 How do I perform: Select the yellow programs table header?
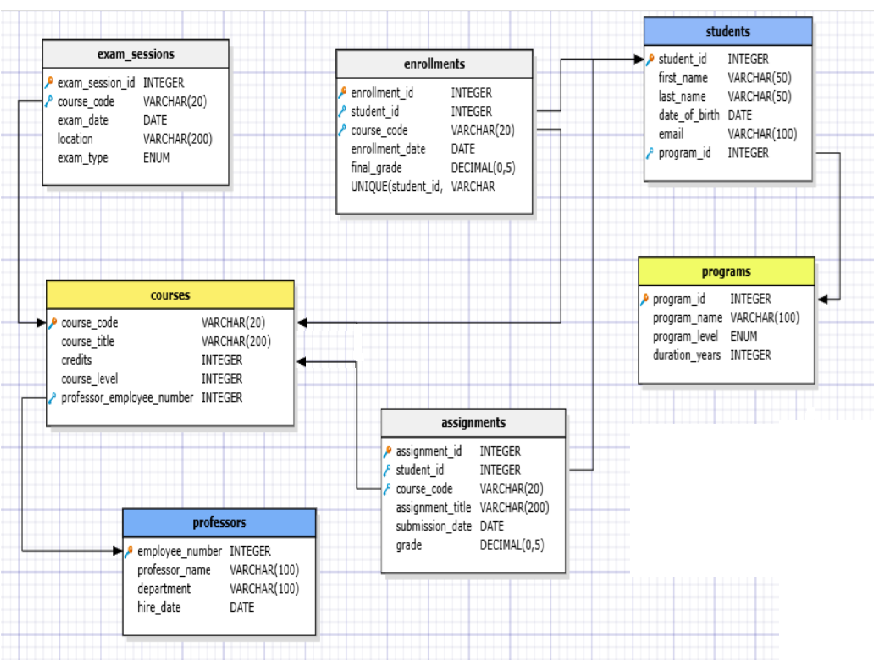point(726,271)
